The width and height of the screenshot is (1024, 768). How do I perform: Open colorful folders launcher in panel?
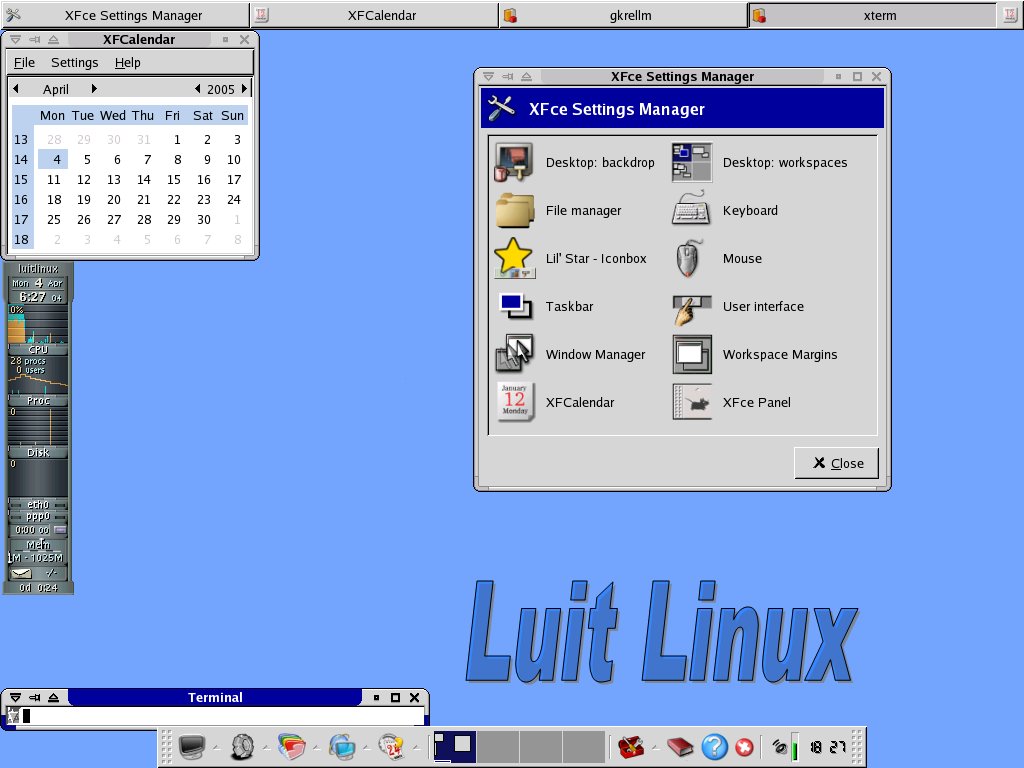click(x=292, y=746)
